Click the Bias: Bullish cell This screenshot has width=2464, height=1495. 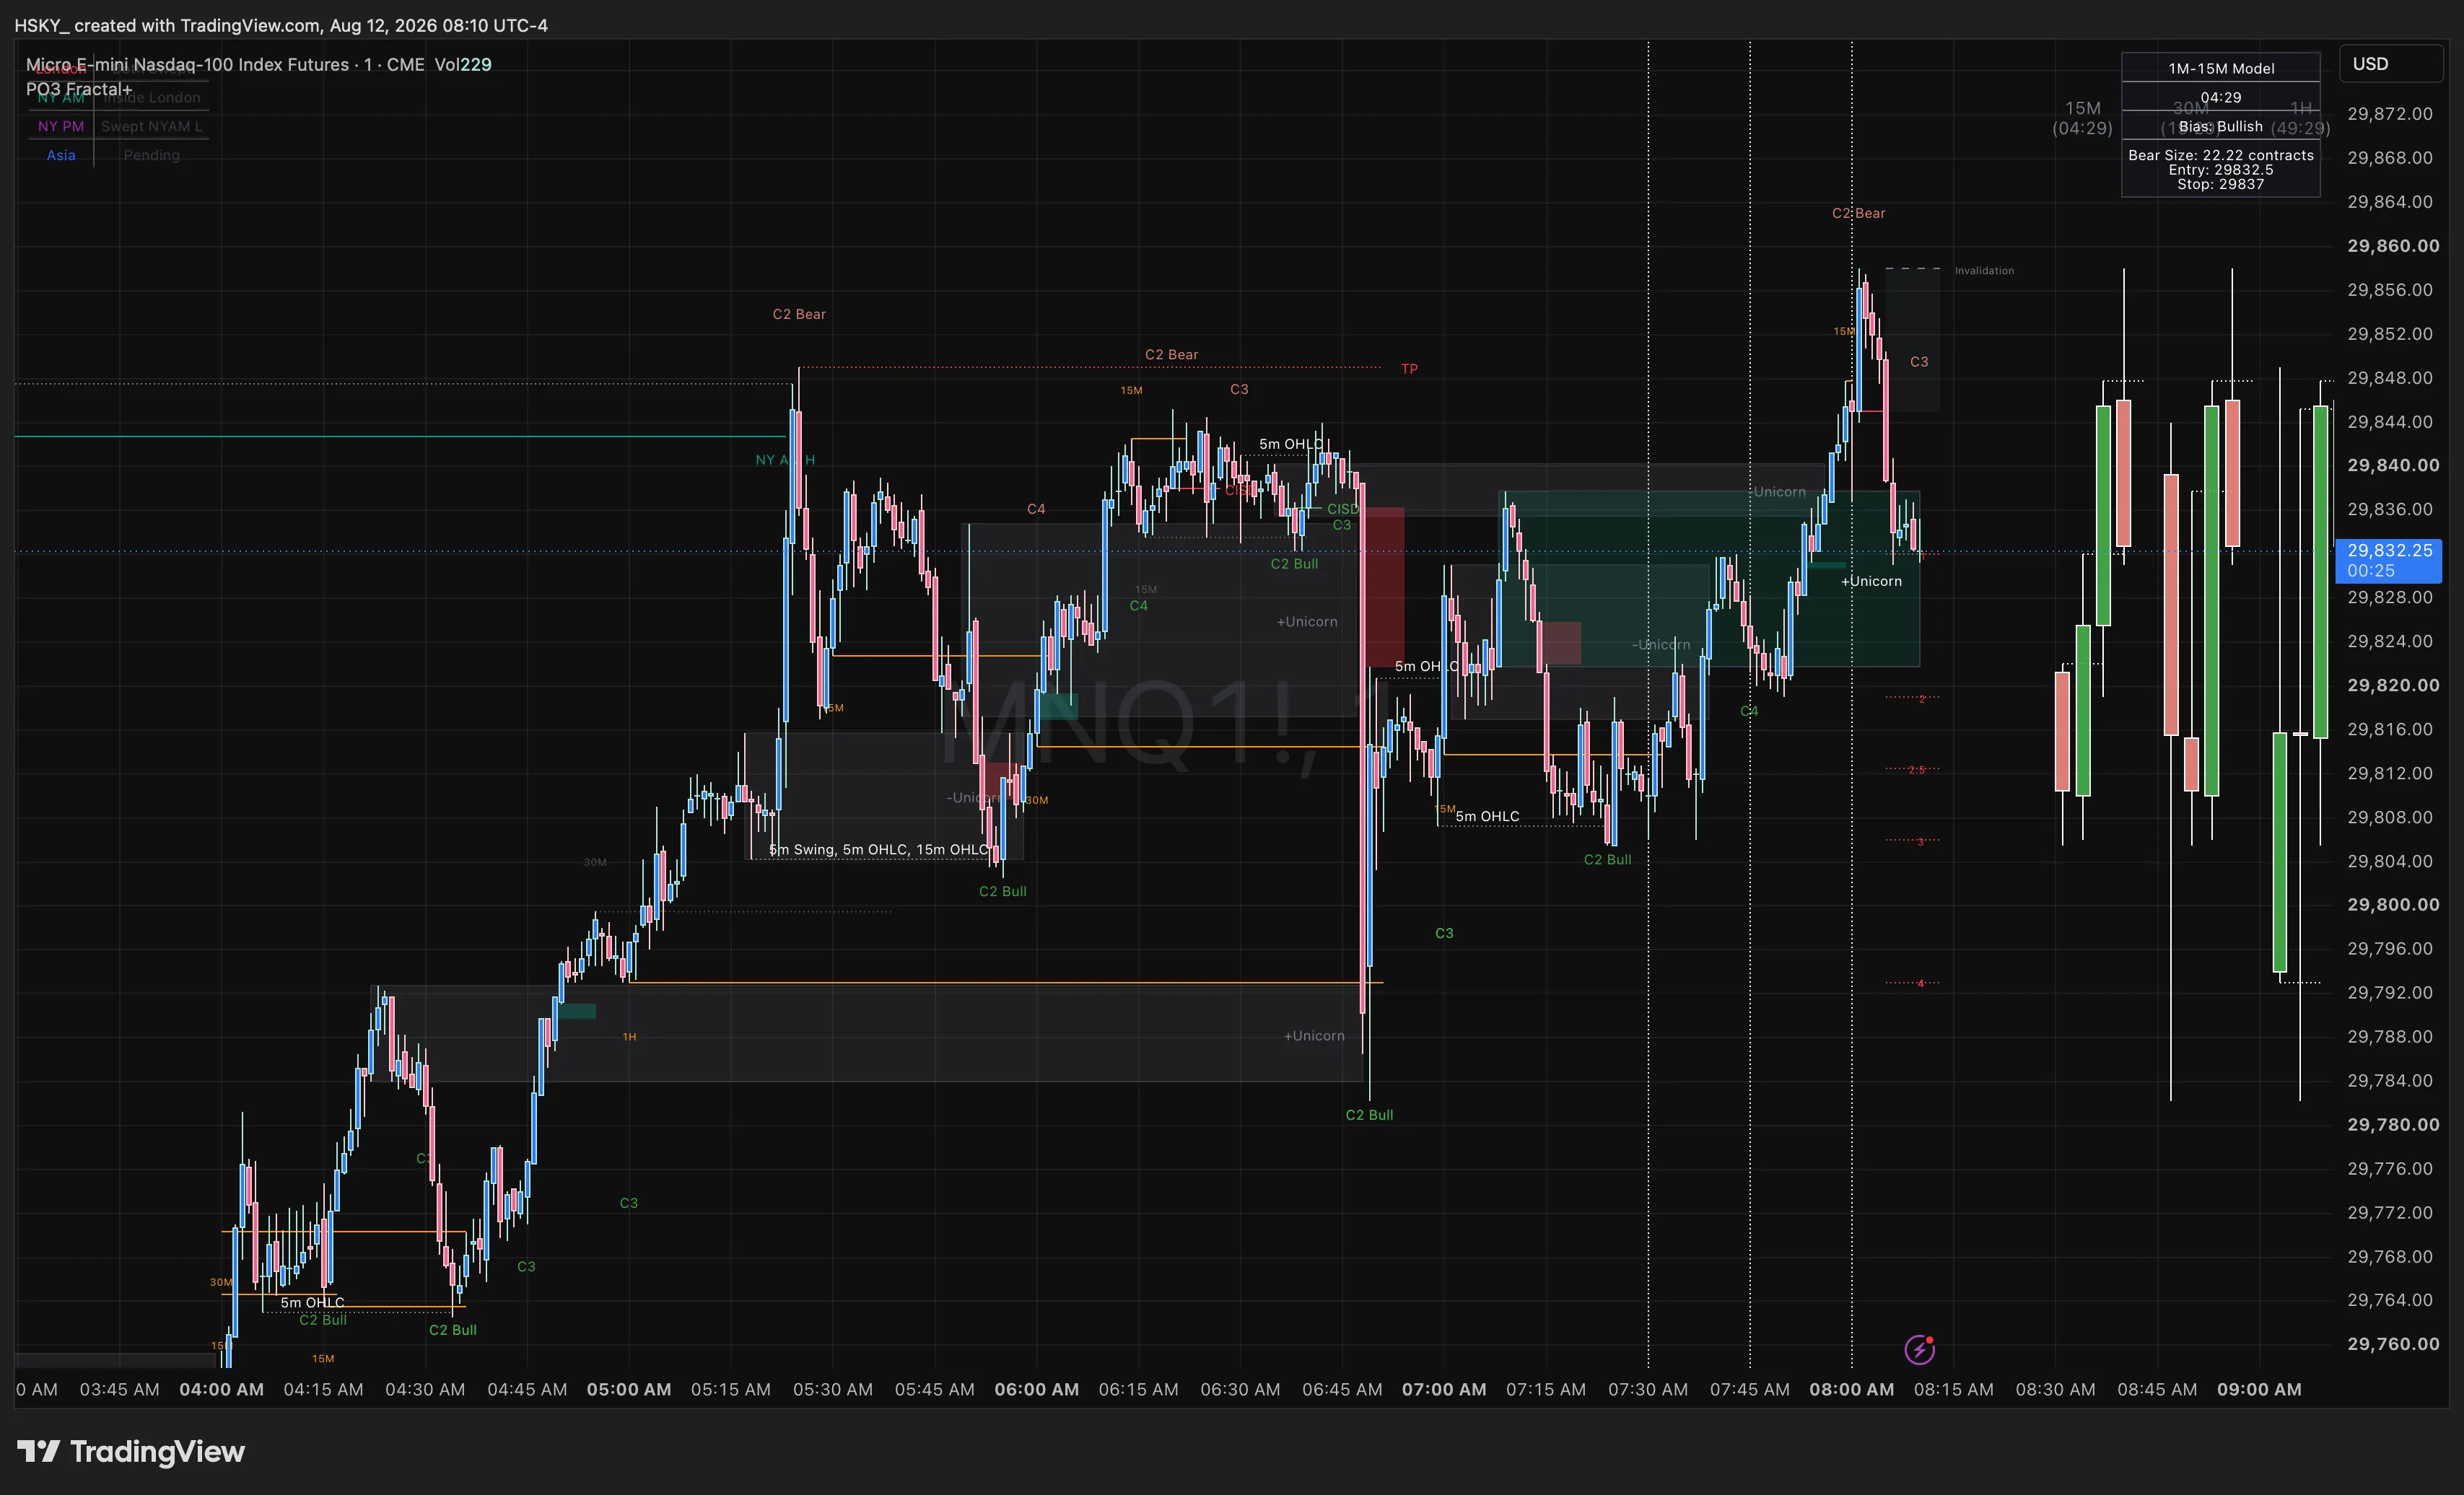[2221, 126]
